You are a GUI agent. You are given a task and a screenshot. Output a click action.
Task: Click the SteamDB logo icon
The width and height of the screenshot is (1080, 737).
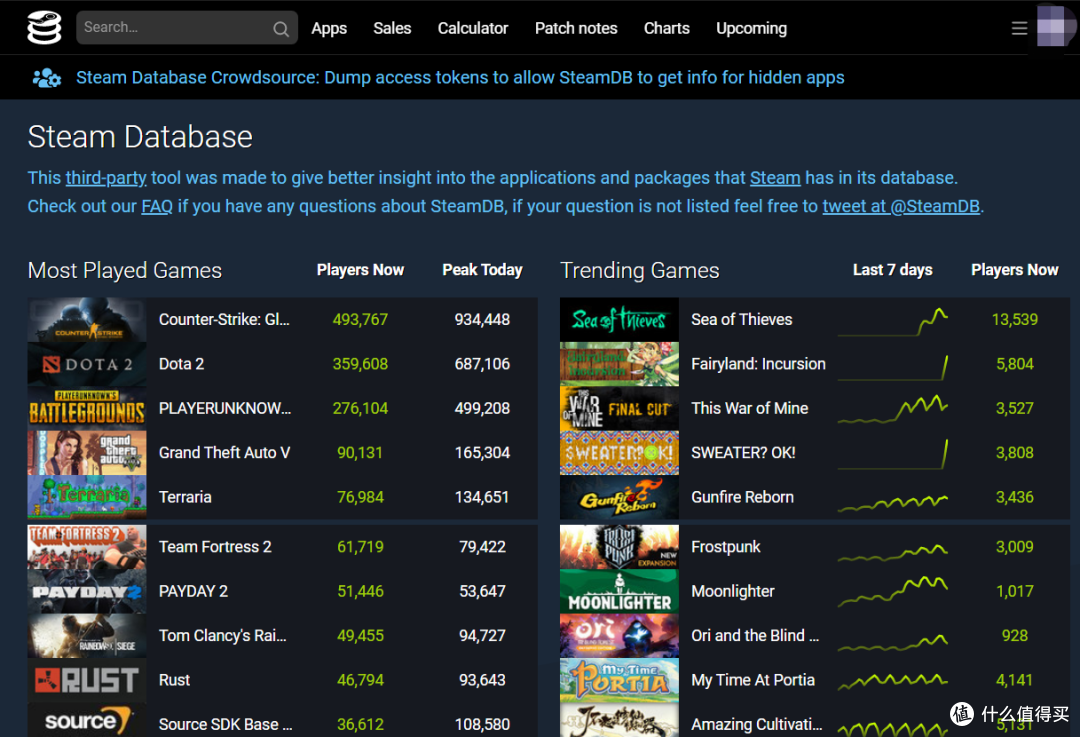coord(43,28)
